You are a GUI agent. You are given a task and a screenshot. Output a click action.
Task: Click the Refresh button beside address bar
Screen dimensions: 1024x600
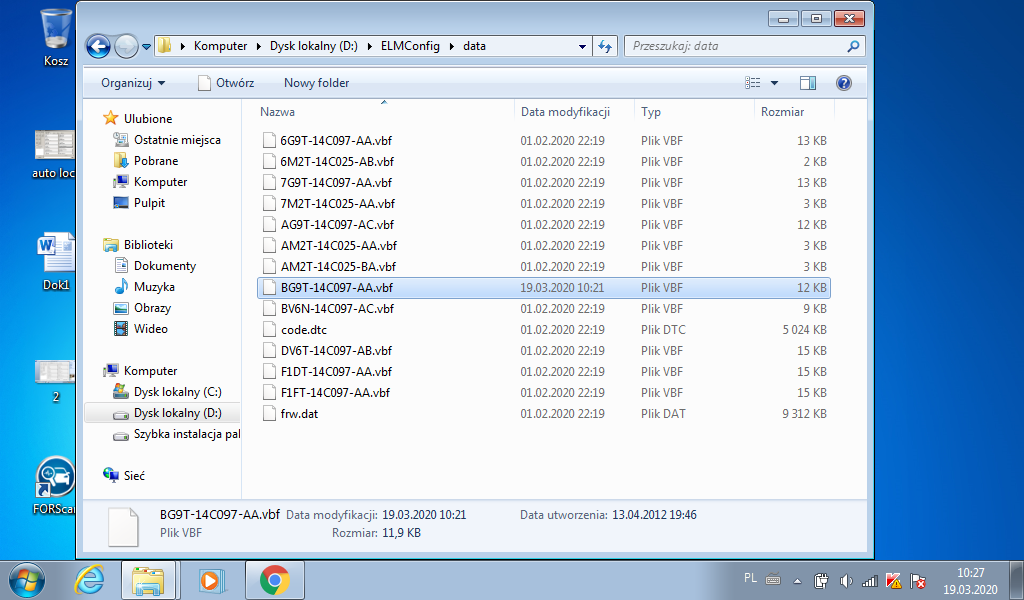[x=605, y=46]
